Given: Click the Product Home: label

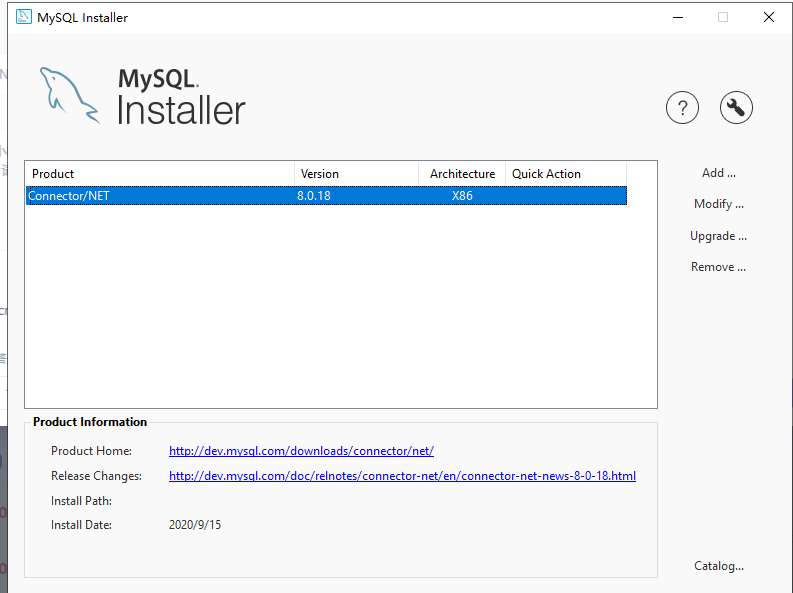Looking at the screenshot, I should click(x=92, y=451).
